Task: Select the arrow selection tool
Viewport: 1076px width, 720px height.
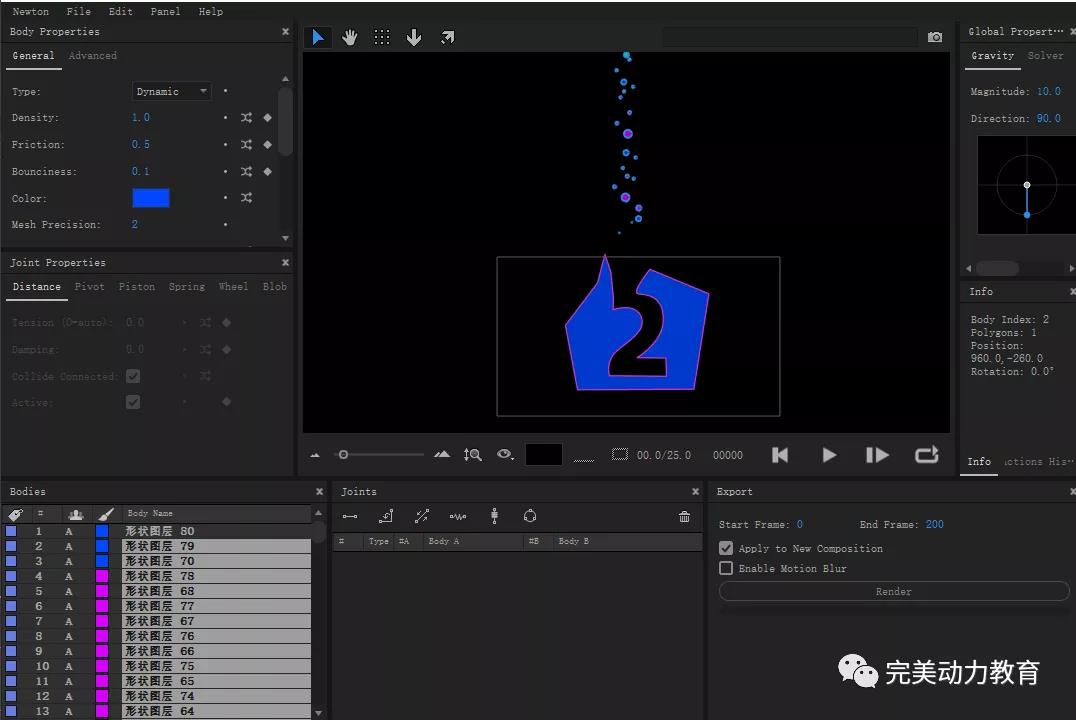Action: (318, 37)
